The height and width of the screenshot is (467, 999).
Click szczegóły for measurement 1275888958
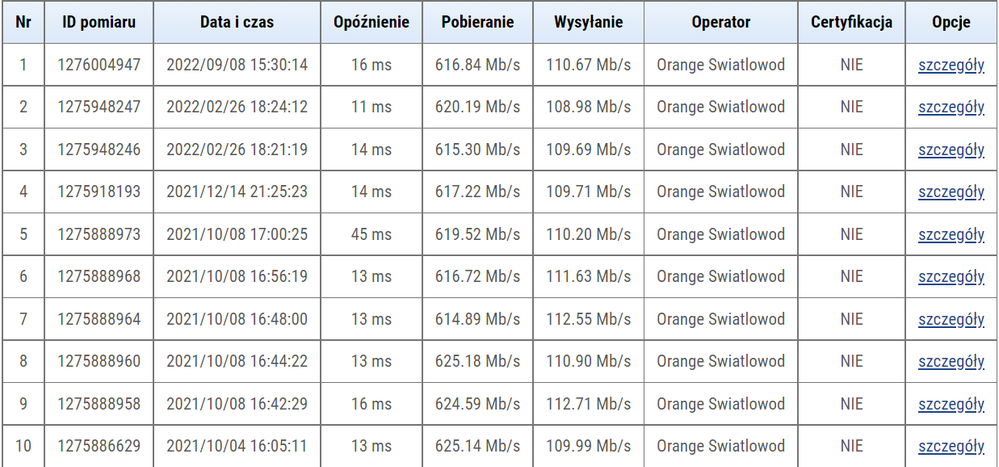click(951, 404)
